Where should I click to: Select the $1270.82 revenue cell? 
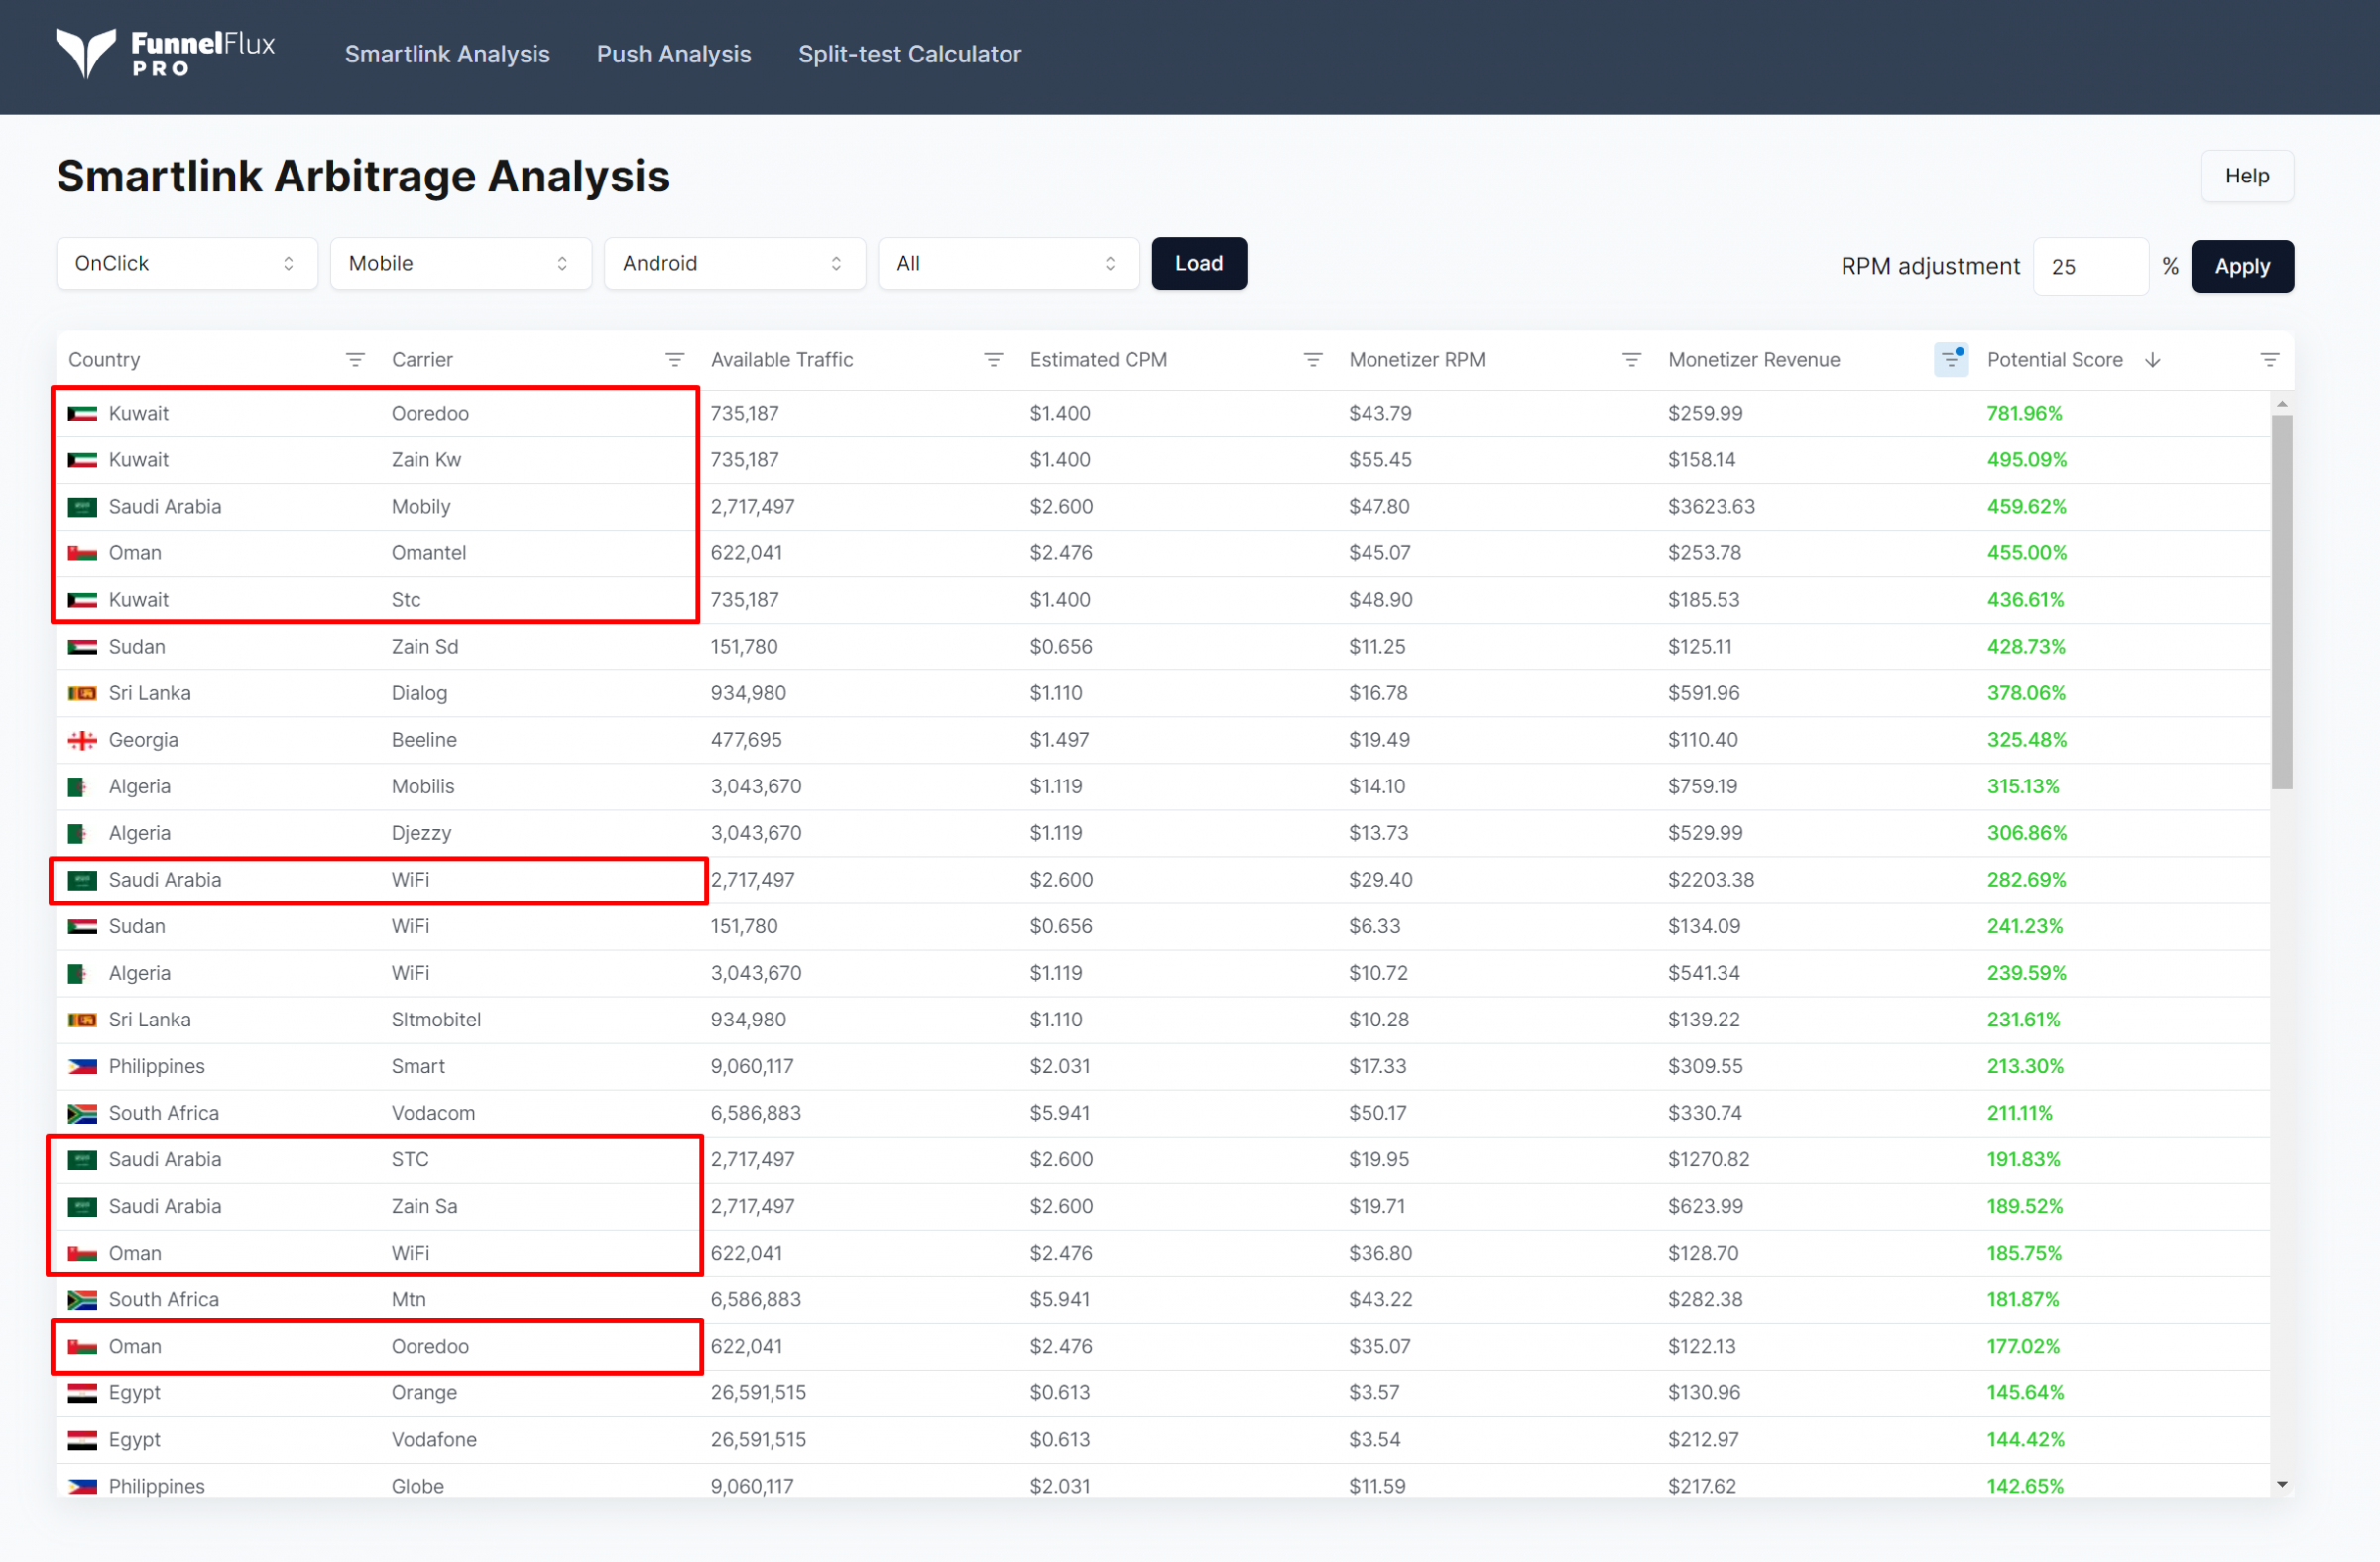(x=1708, y=1160)
